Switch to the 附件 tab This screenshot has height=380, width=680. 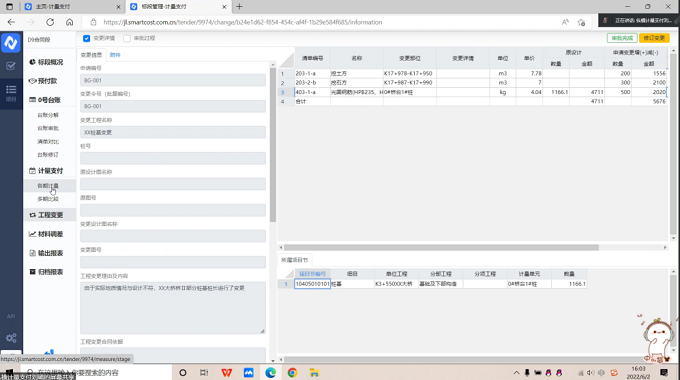point(115,55)
